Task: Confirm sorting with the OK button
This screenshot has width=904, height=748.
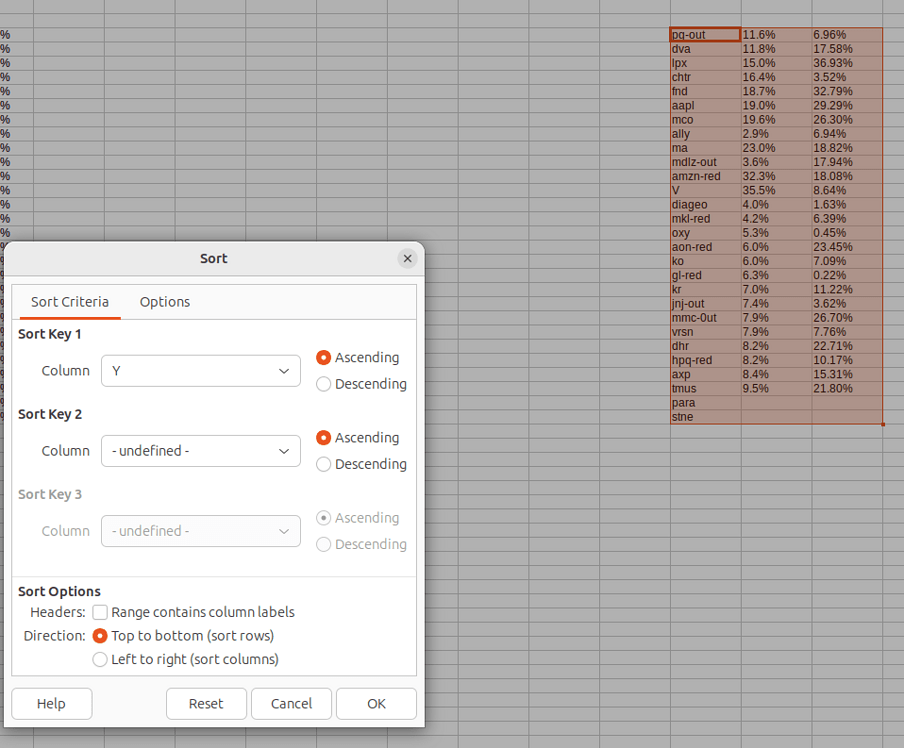Action: point(376,704)
